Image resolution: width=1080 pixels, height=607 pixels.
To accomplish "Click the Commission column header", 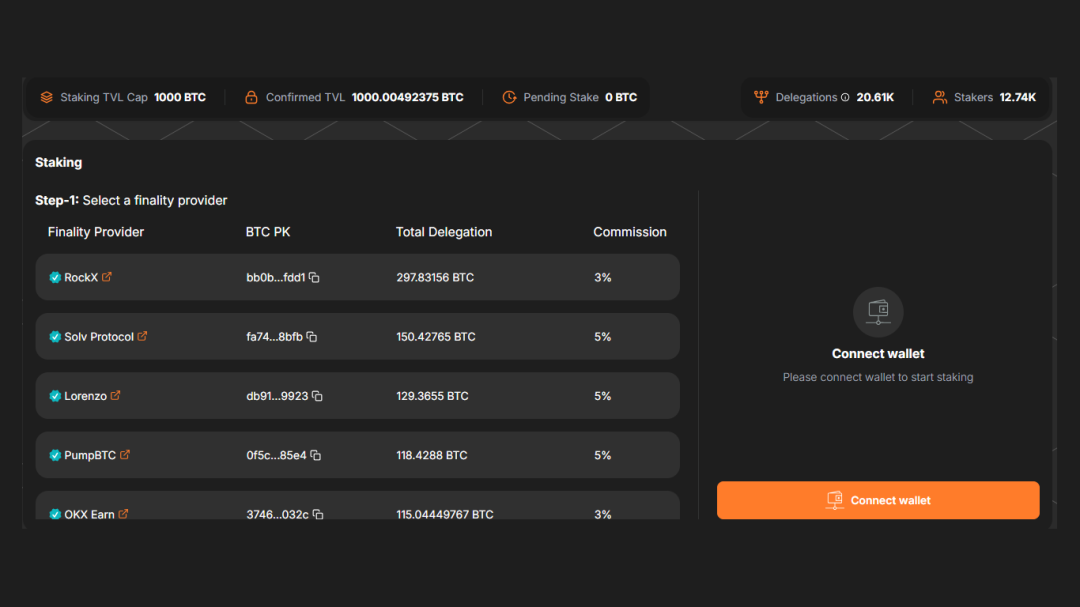I will [629, 232].
